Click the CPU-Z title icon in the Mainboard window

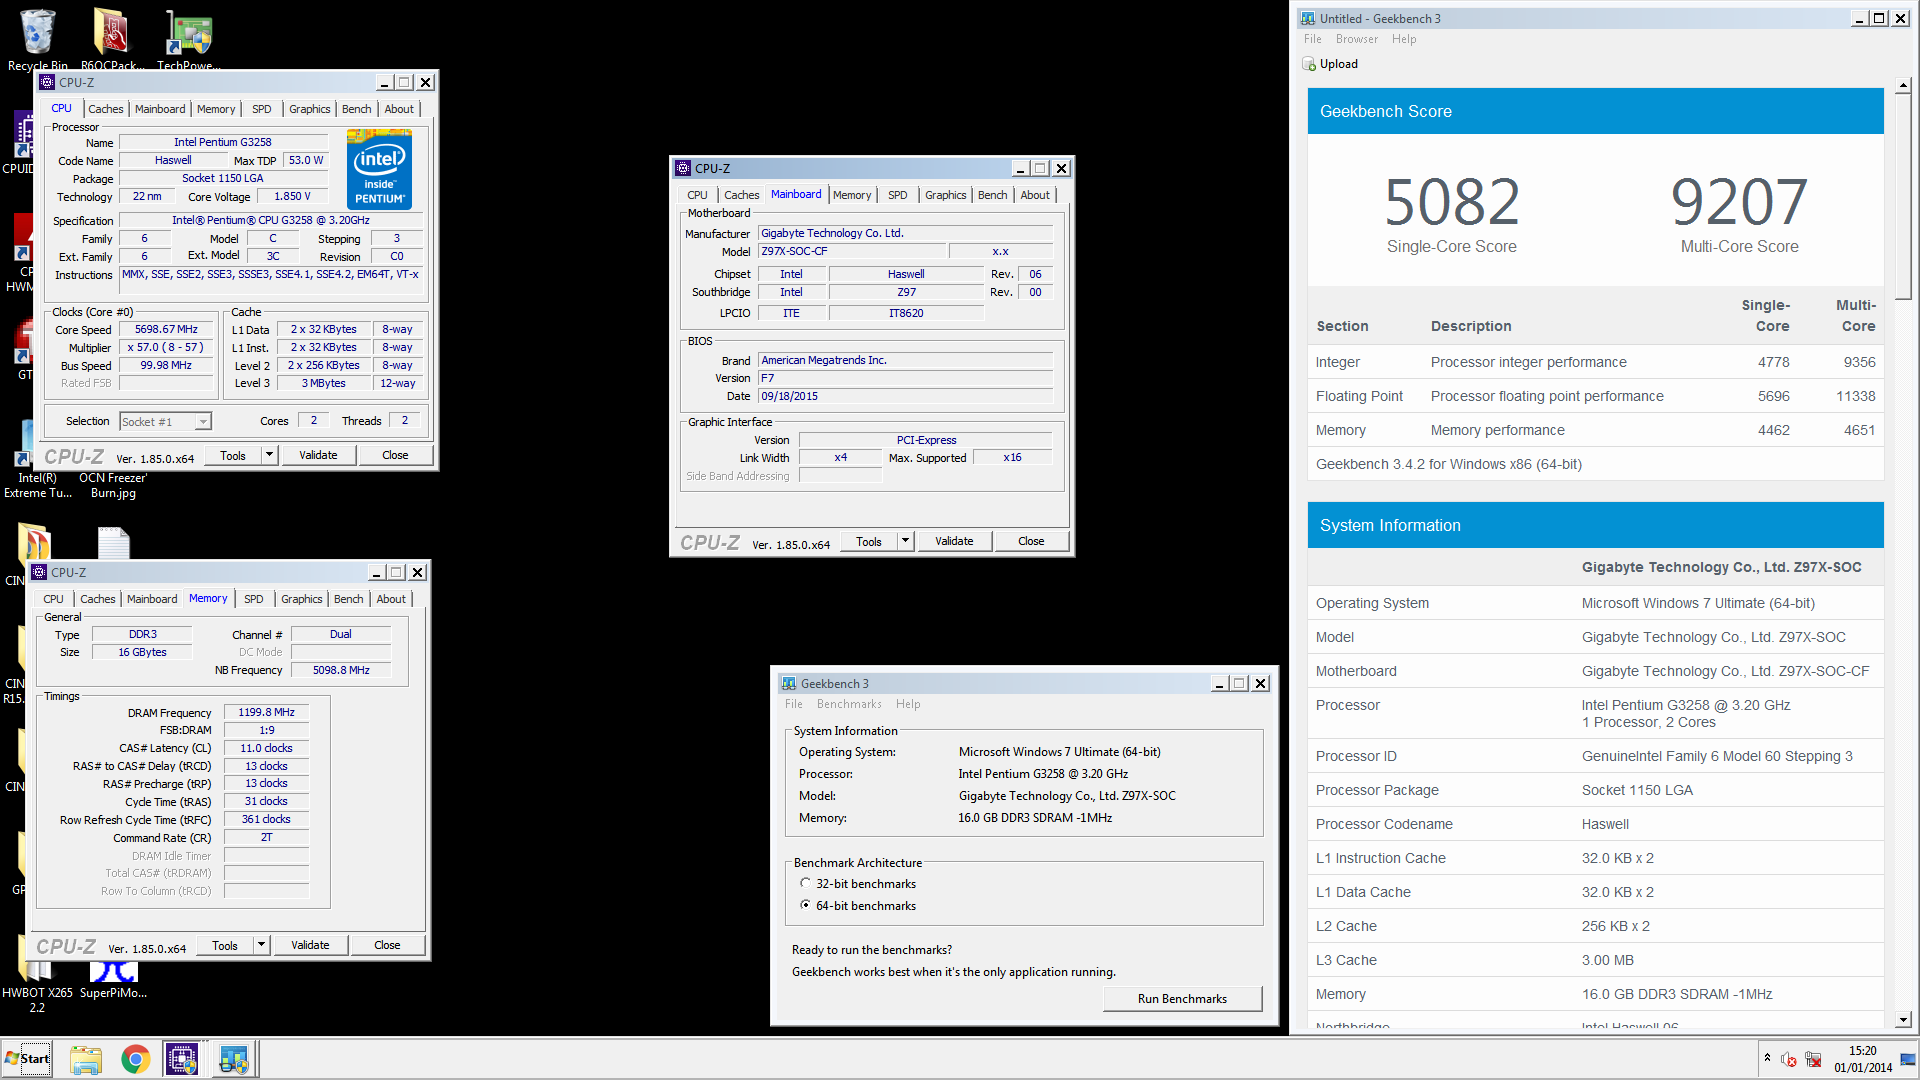tap(683, 168)
